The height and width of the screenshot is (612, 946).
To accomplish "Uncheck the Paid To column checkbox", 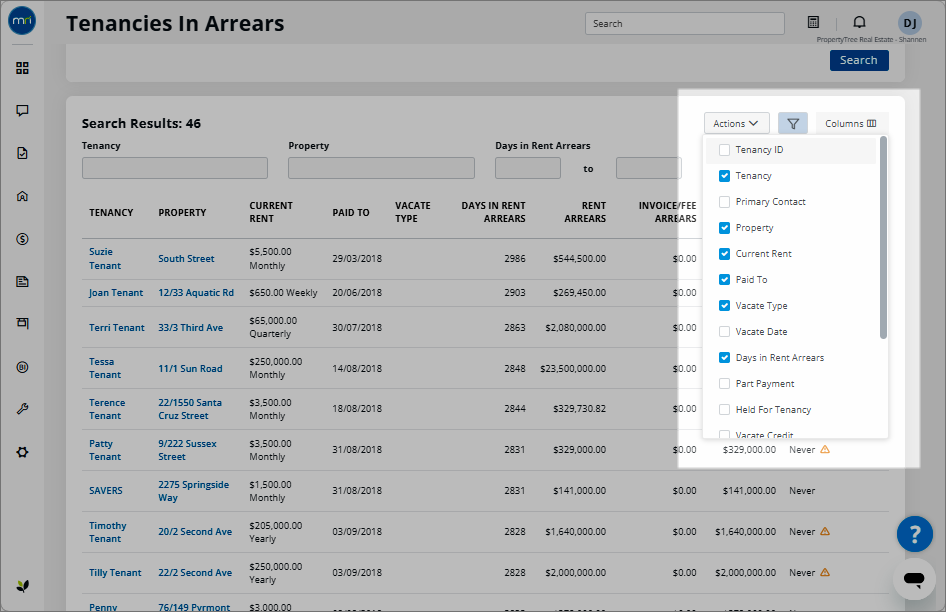I will point(725,279).
